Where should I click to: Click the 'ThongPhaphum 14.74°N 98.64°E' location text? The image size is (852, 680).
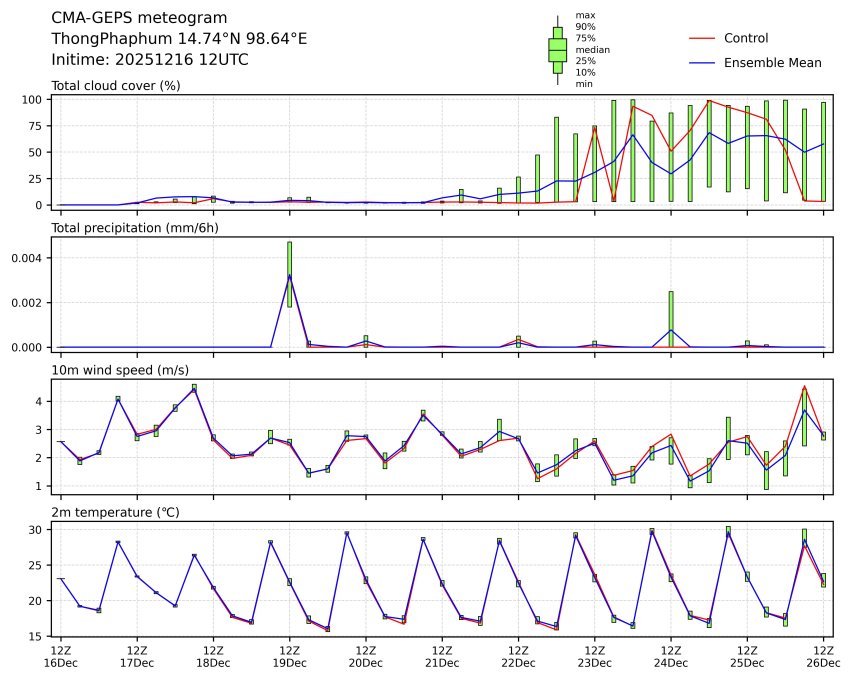179,39
